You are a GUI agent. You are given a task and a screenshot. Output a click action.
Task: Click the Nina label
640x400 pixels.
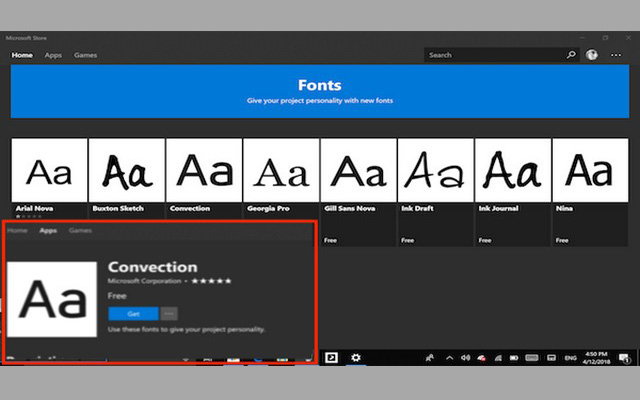564,208
